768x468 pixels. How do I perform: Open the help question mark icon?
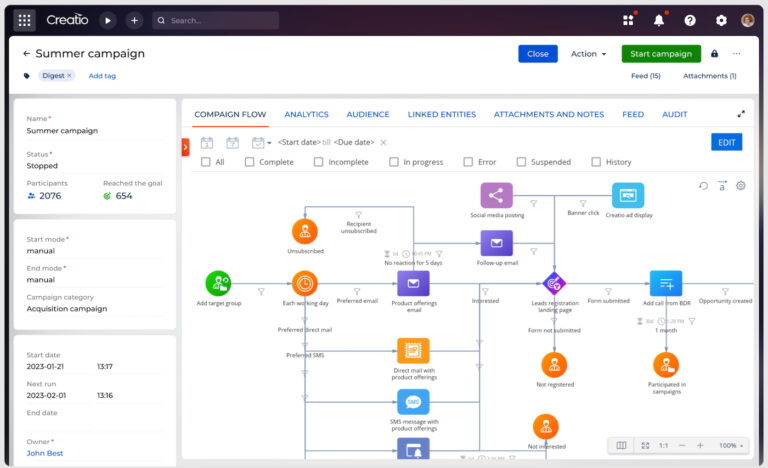tap(690, 20)
